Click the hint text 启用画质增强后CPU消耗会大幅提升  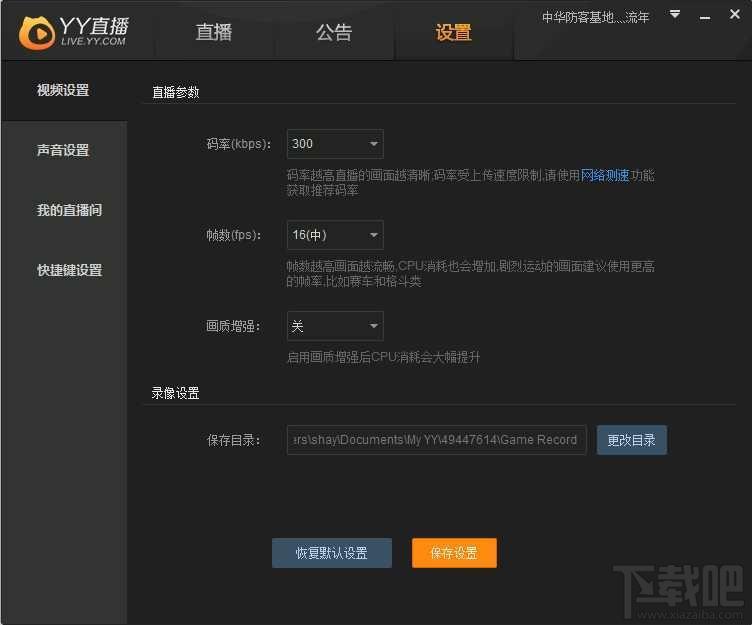(383, 357)
